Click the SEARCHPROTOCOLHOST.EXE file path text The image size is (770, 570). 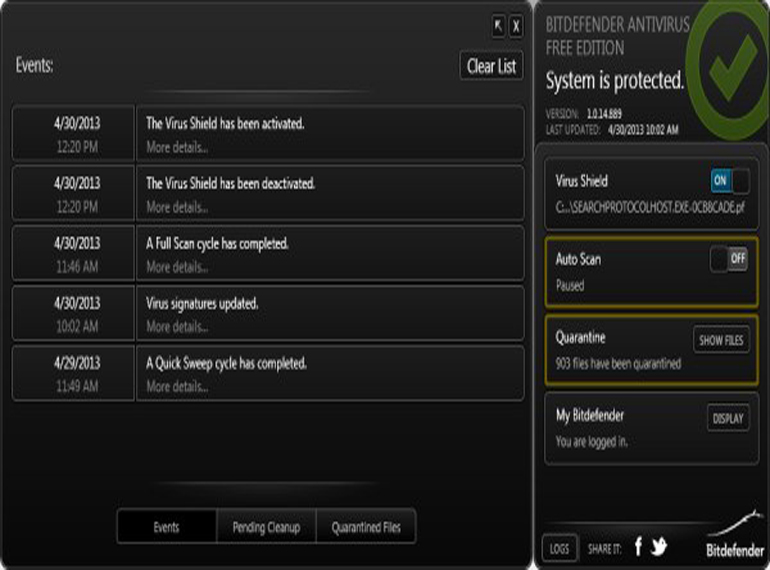pyautogui.click(x=650, y=208)
